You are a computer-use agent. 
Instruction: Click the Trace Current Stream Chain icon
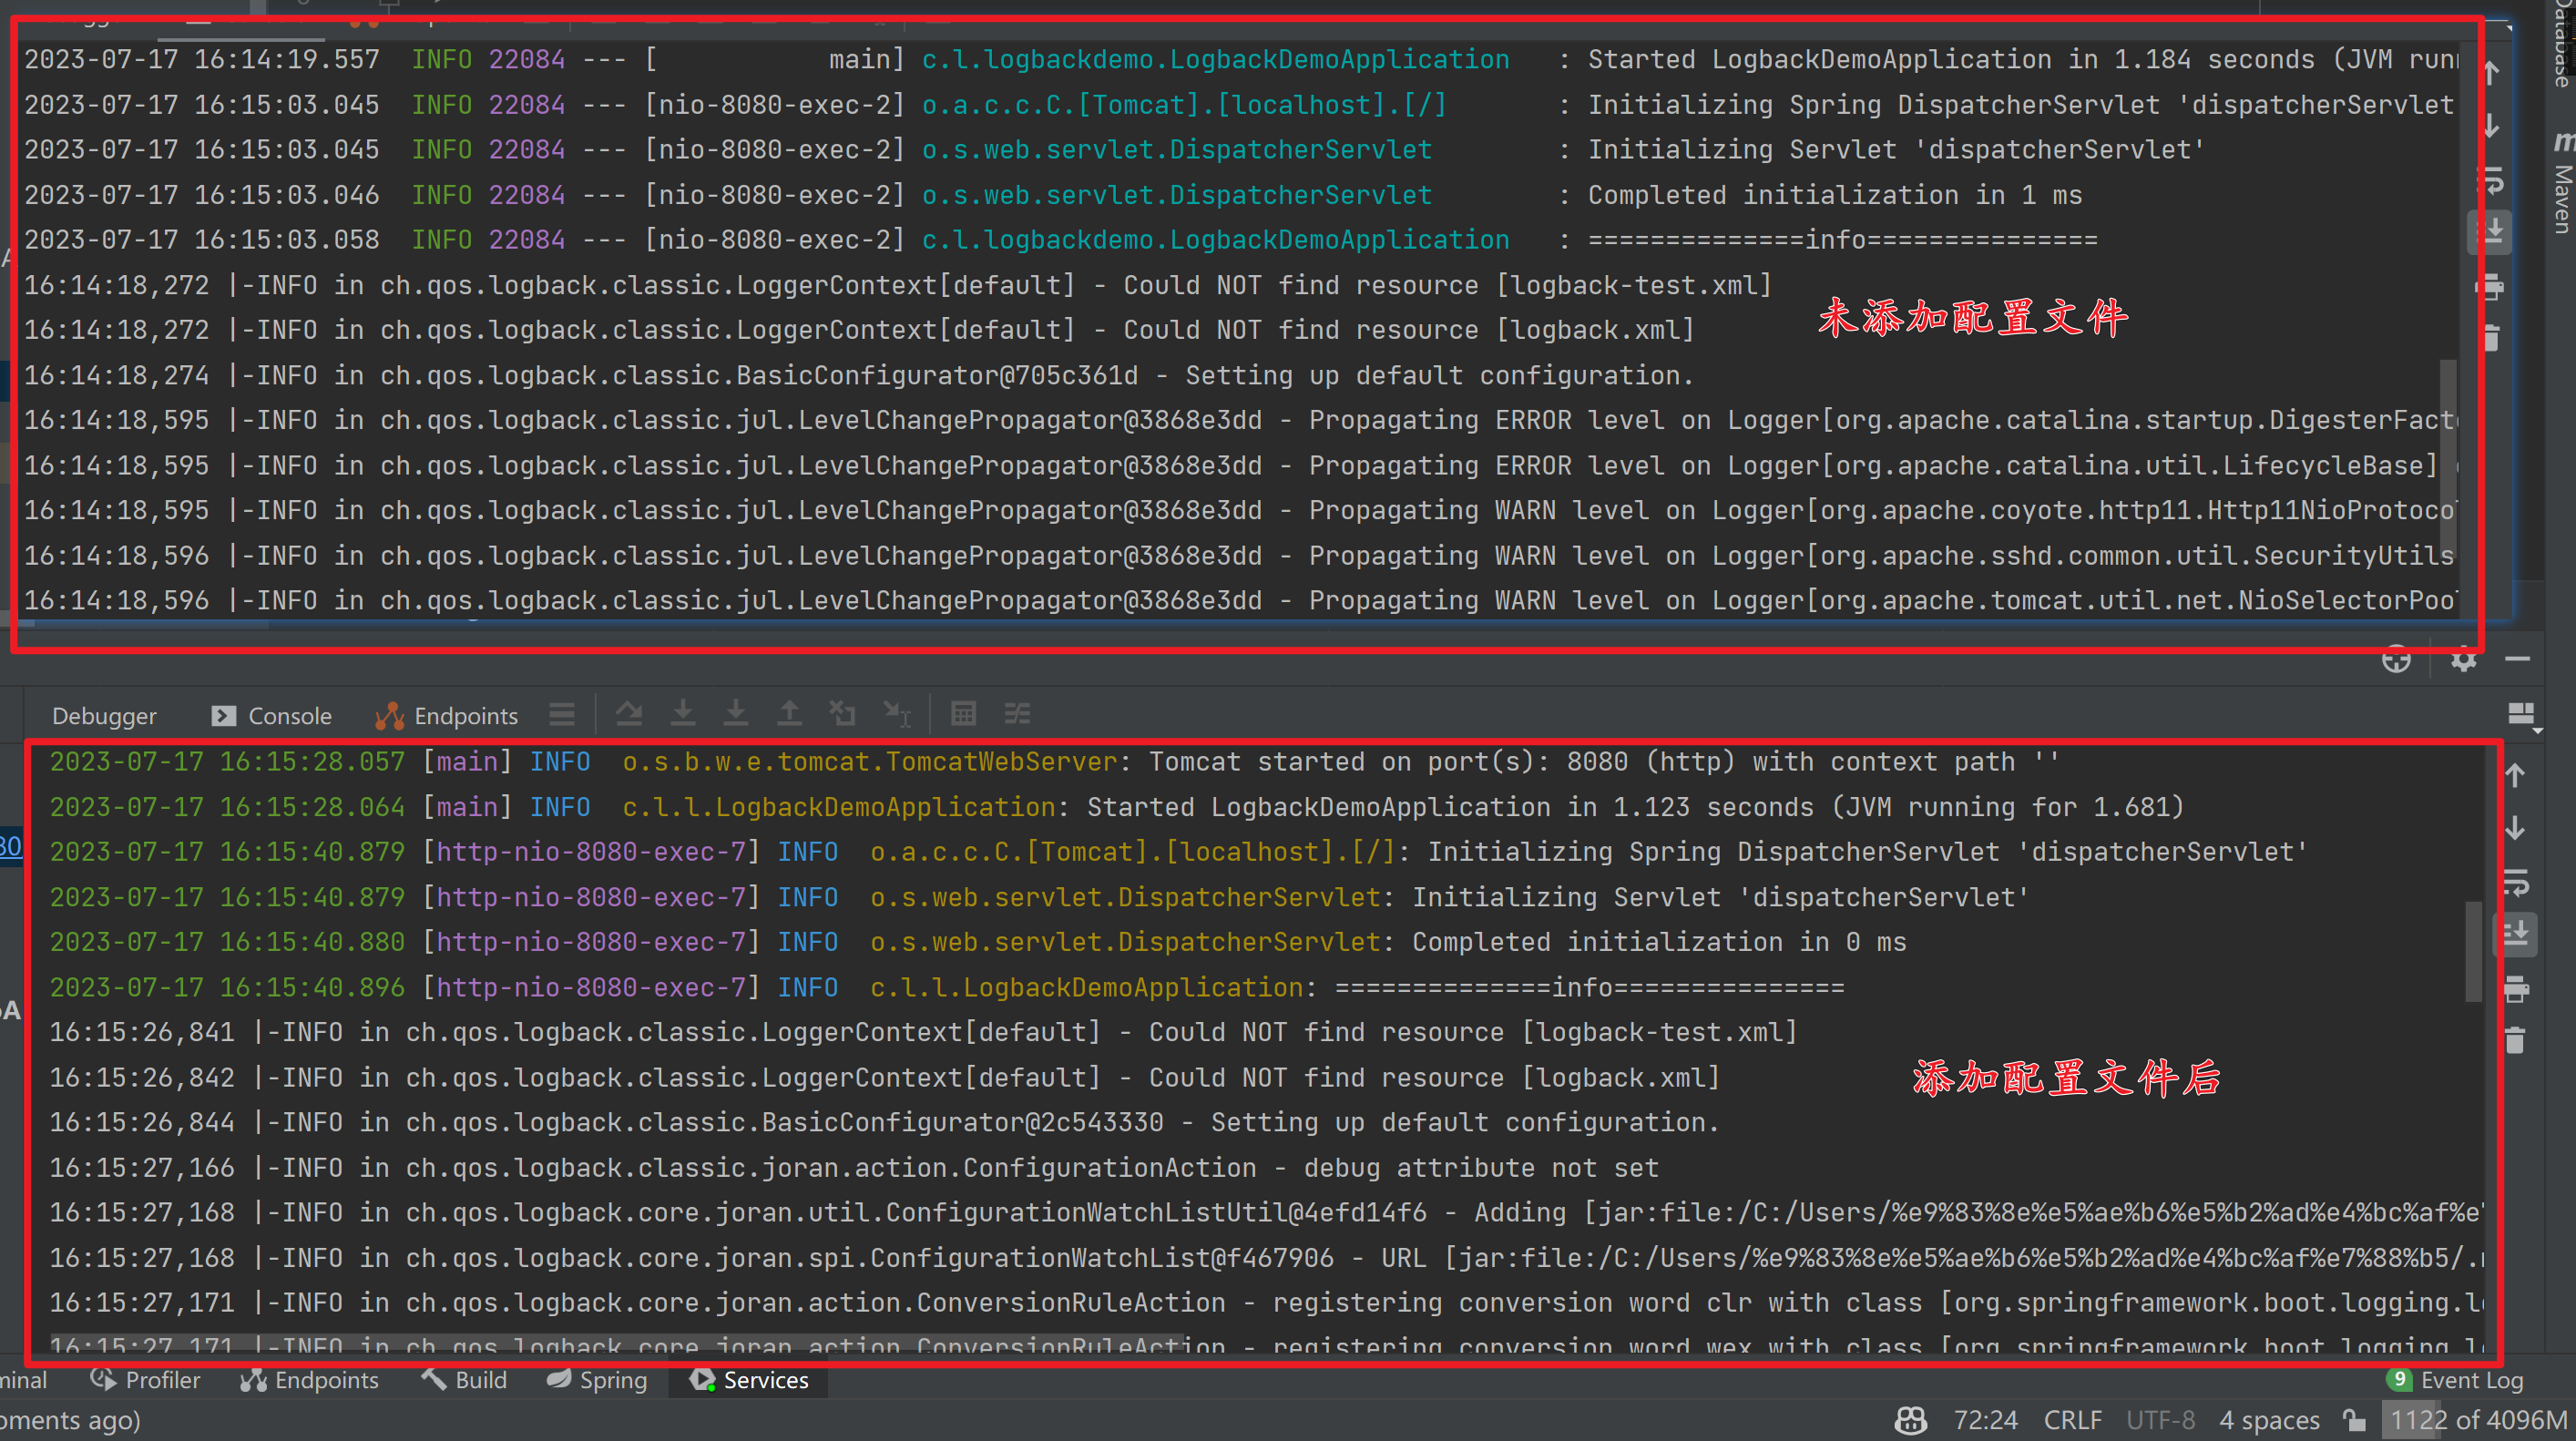pyautogui.click(x=1017, y=713)
